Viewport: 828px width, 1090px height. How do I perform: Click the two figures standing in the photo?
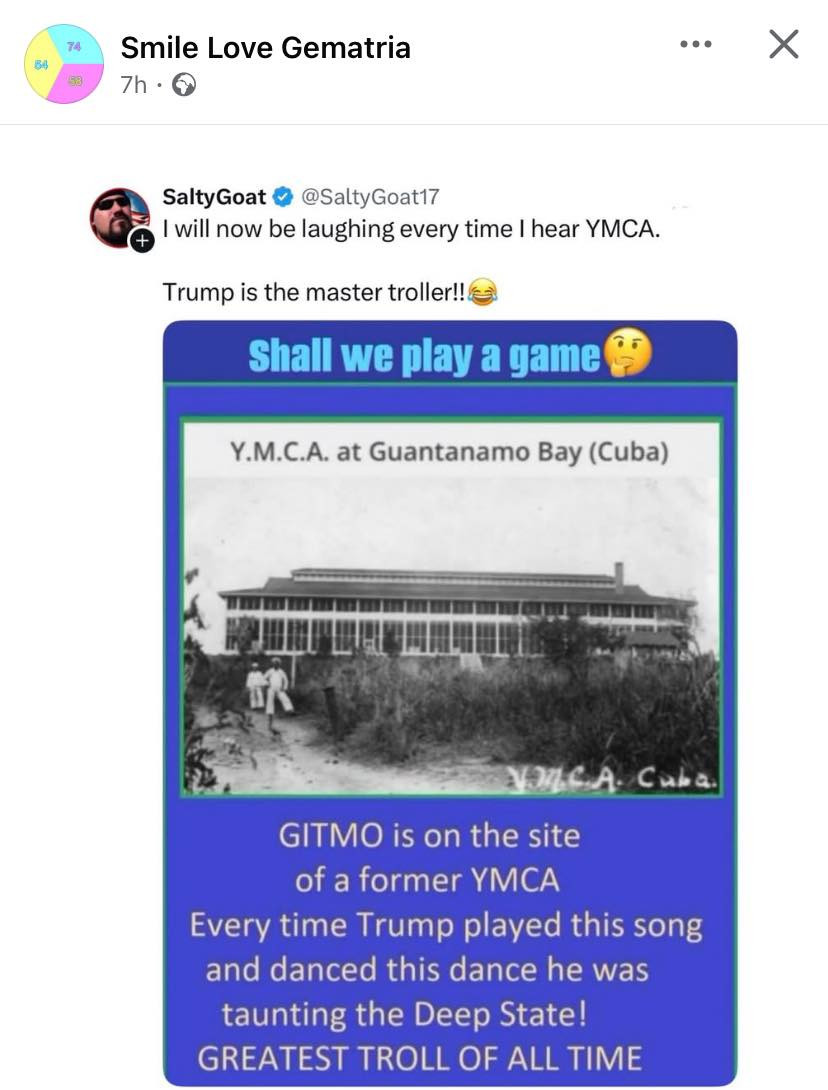[268, 688]
